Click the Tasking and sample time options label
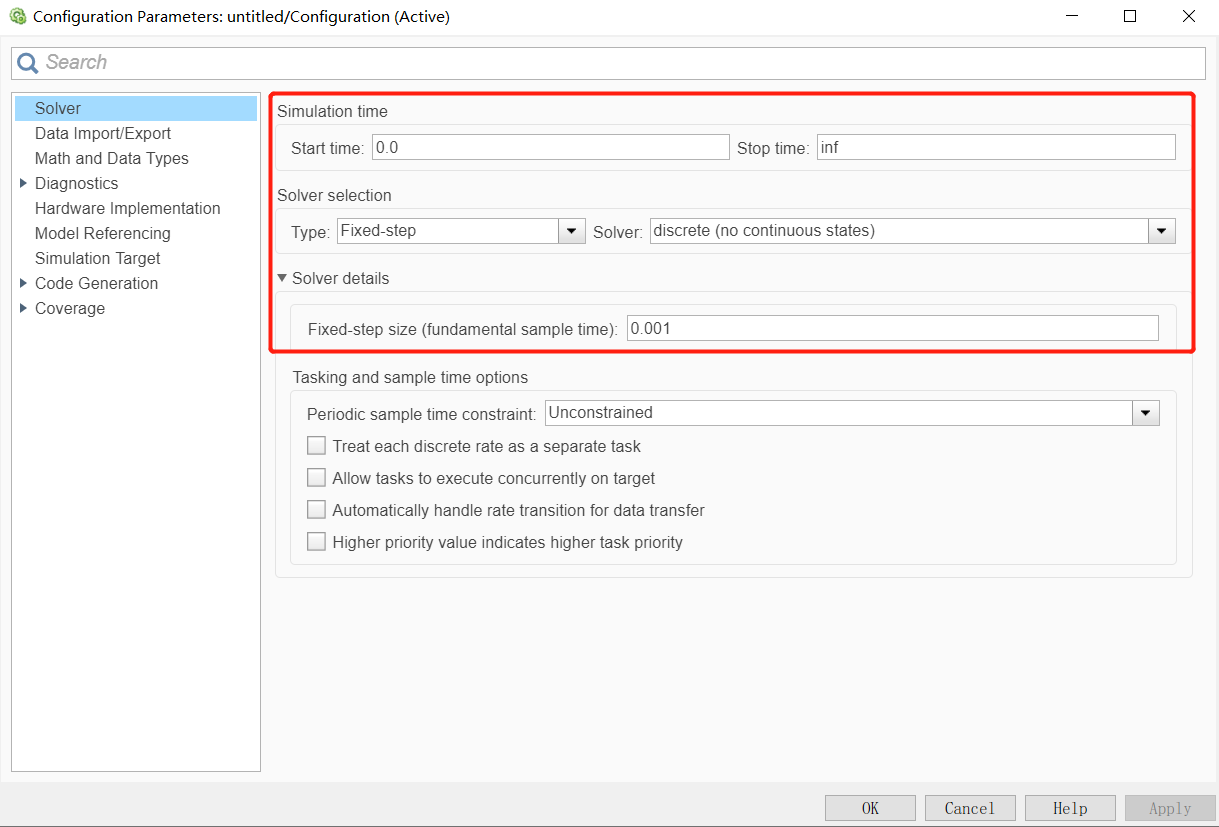This screenshot has width=1219, height=827. tap(410, 377)
